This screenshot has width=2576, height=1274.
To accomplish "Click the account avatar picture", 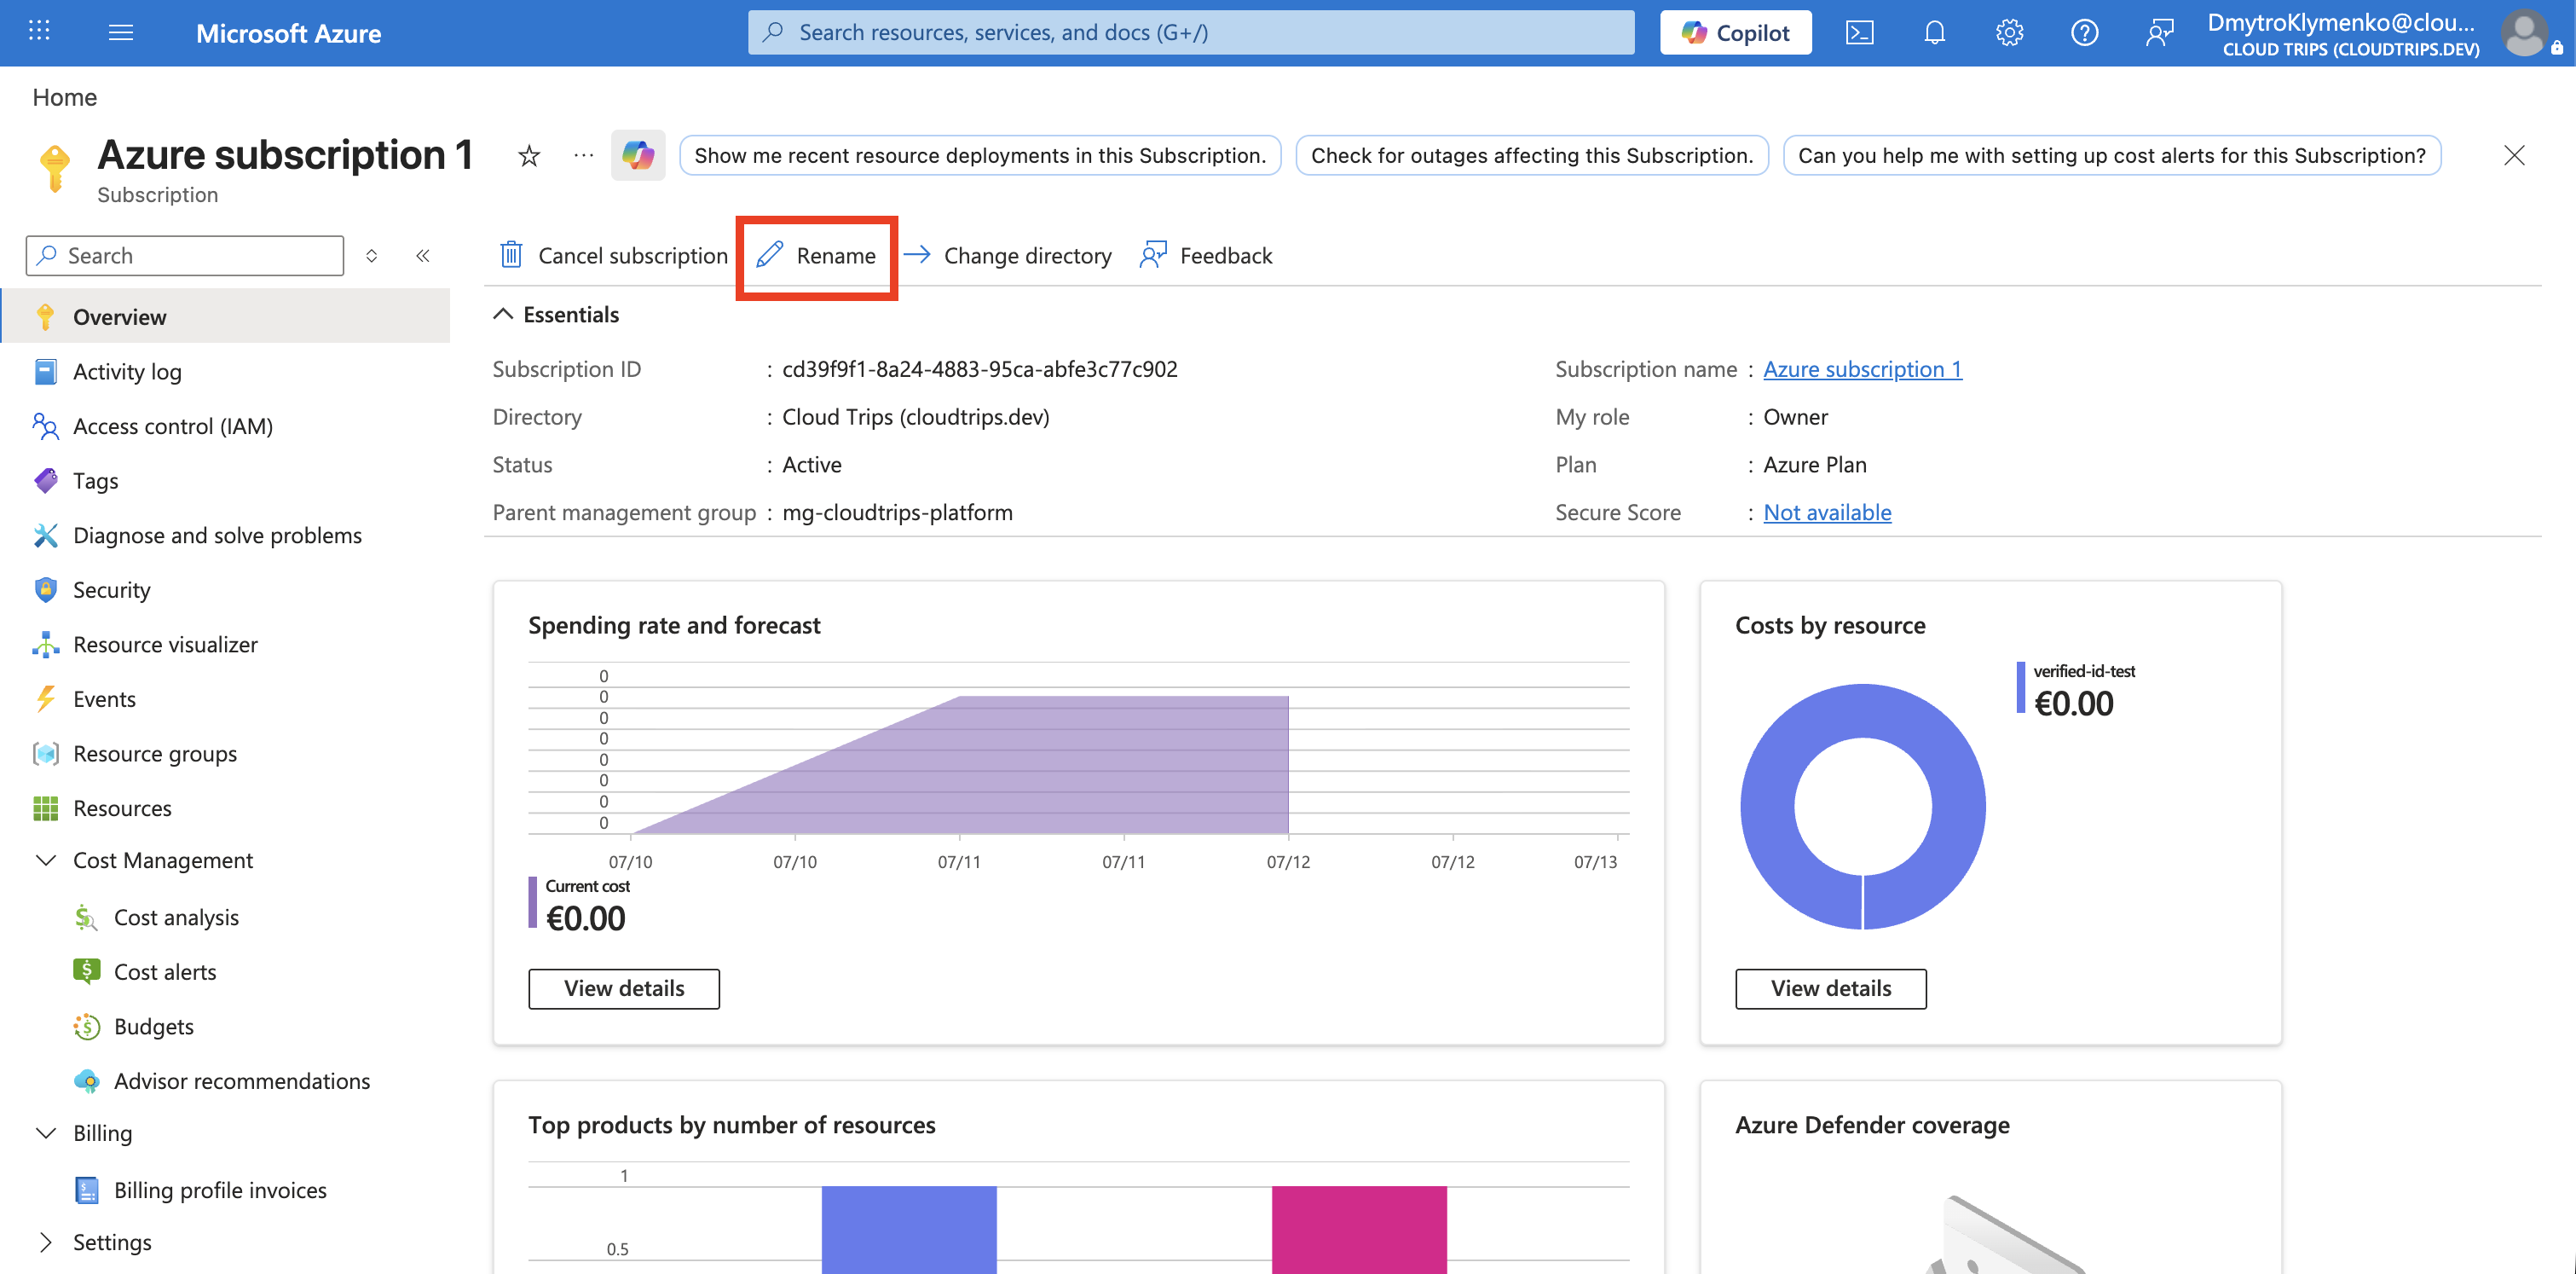I will click(x=2526, y=33).
